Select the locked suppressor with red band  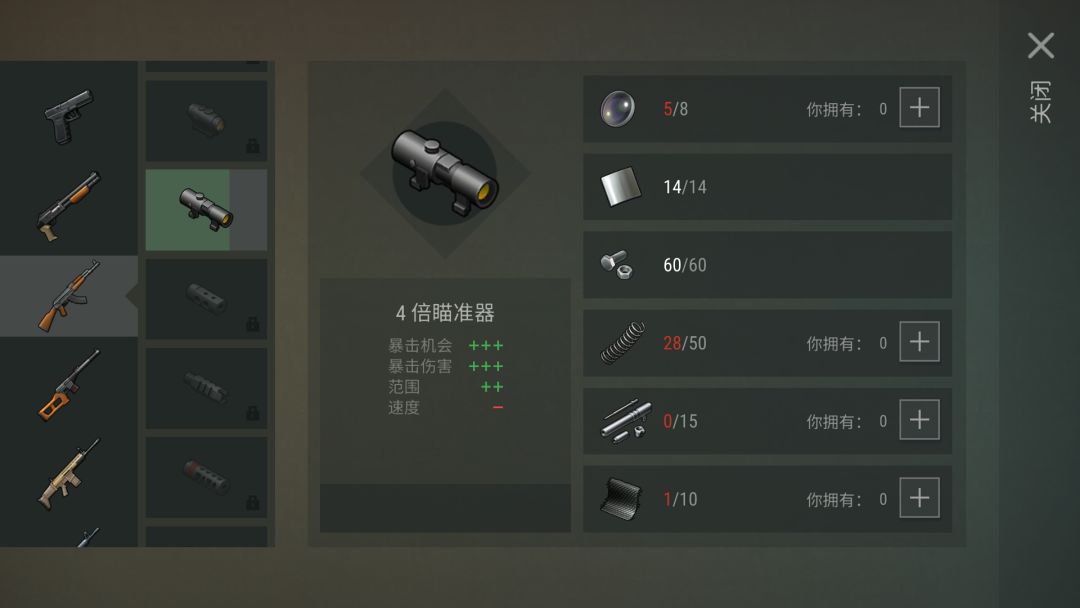pyautogui.click(x=206, y=476)
